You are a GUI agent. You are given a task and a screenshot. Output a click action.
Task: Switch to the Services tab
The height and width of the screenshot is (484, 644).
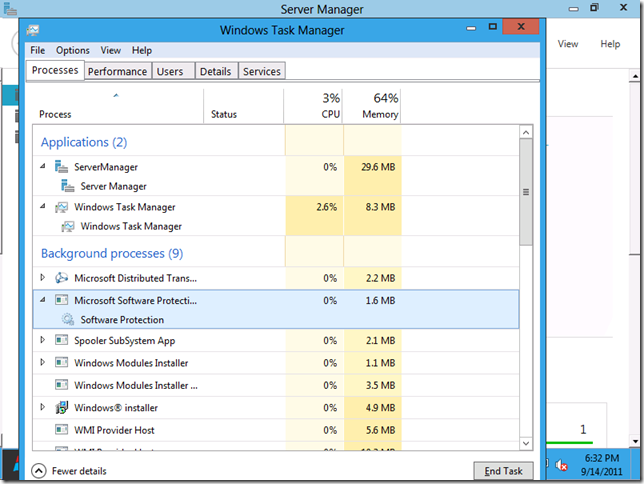tap(262, 71)
